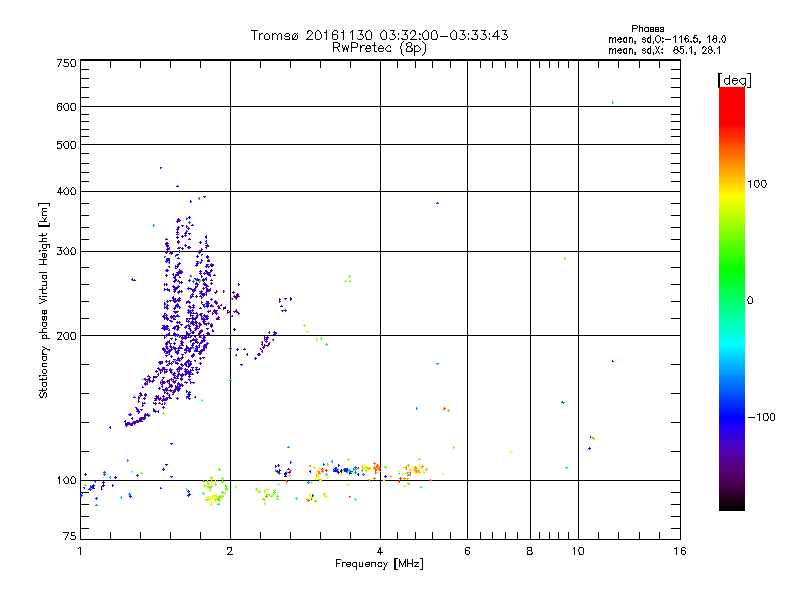Click the '[deg]' colorbar unit label

734,80
